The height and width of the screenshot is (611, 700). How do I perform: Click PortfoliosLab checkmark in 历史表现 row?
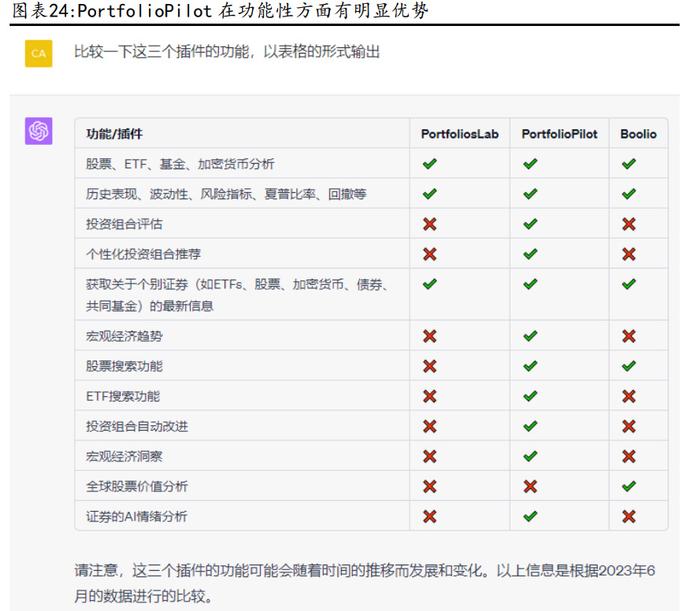(429, 194)
